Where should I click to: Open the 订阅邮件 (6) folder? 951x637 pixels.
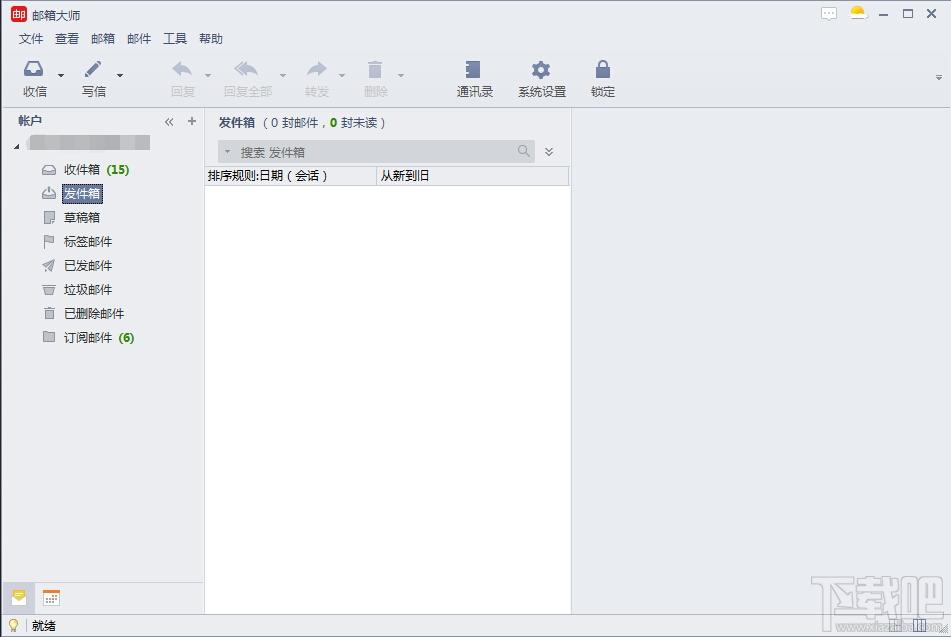(x=88, y=337)
